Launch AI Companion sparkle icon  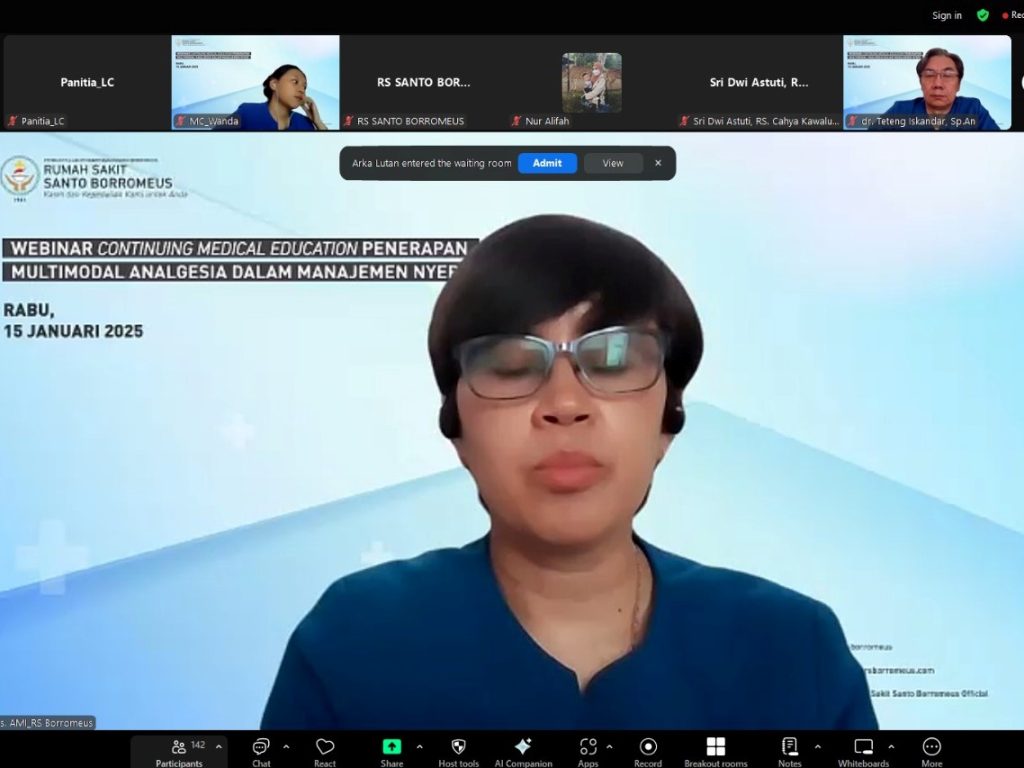coord(522,747)
